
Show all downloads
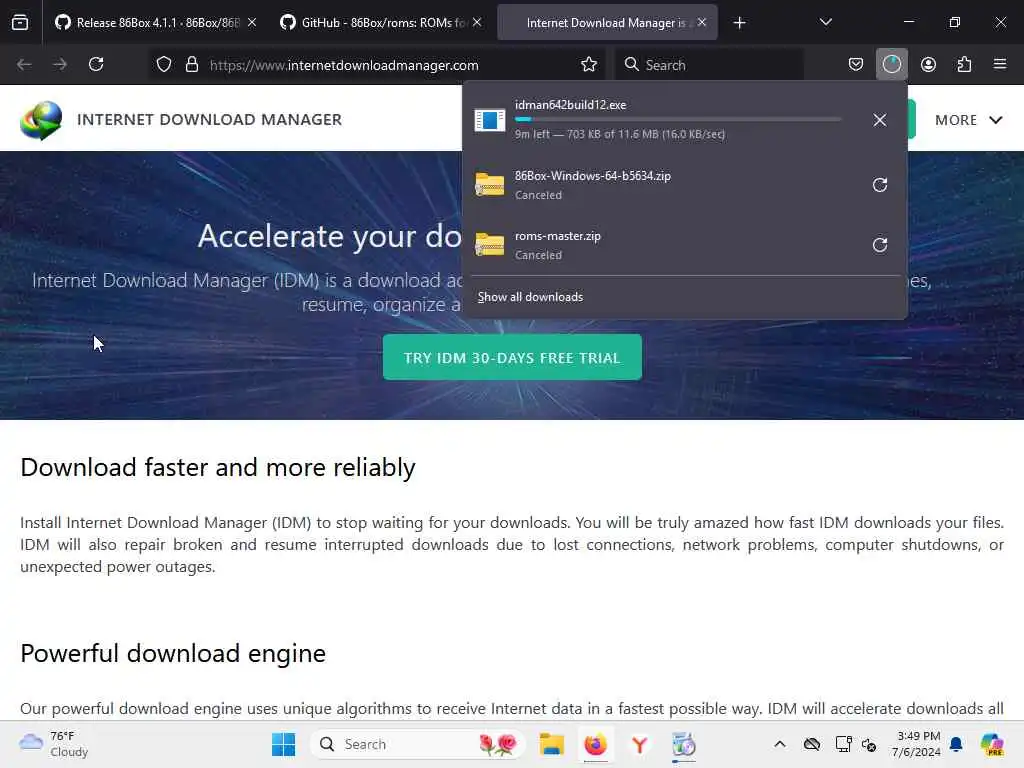pos(530,297)
